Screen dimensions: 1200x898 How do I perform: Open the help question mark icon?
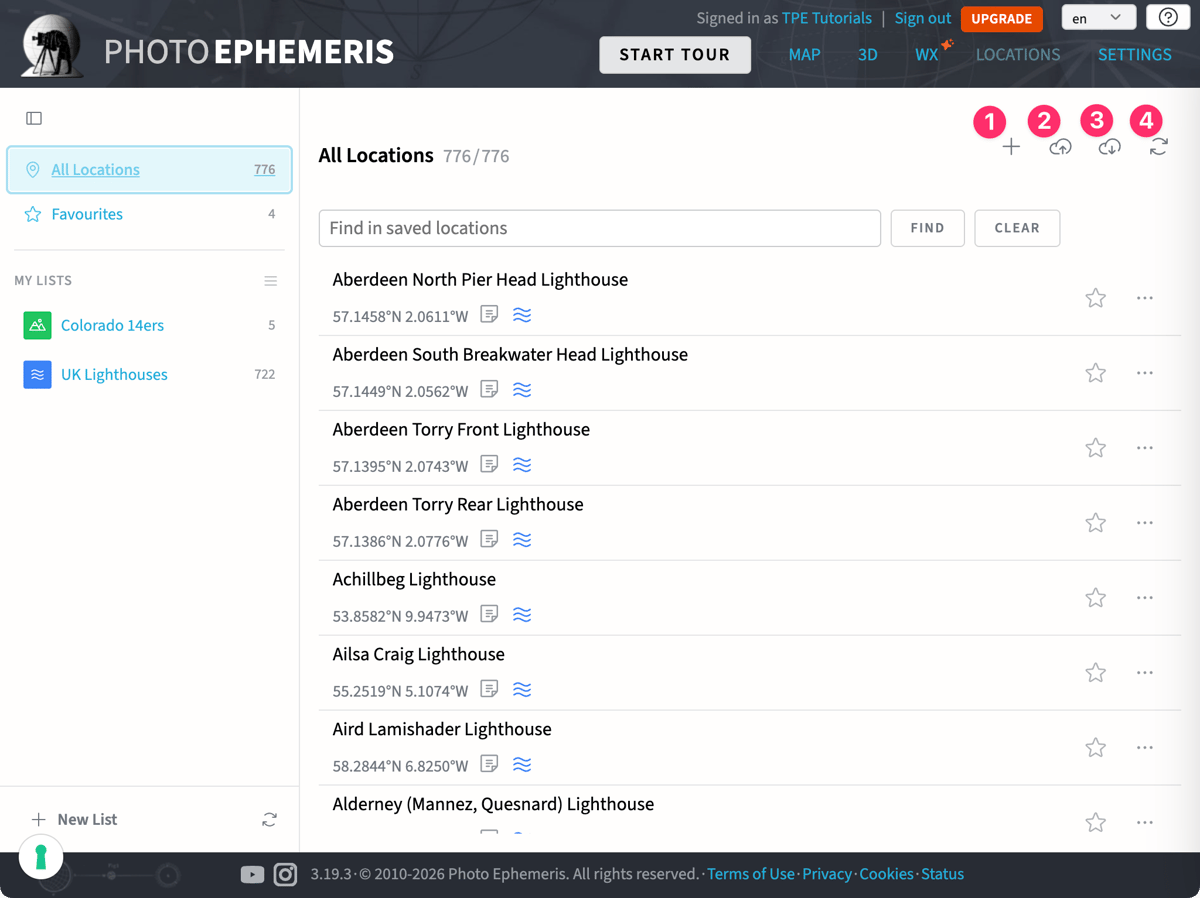tap(1168, 18)
